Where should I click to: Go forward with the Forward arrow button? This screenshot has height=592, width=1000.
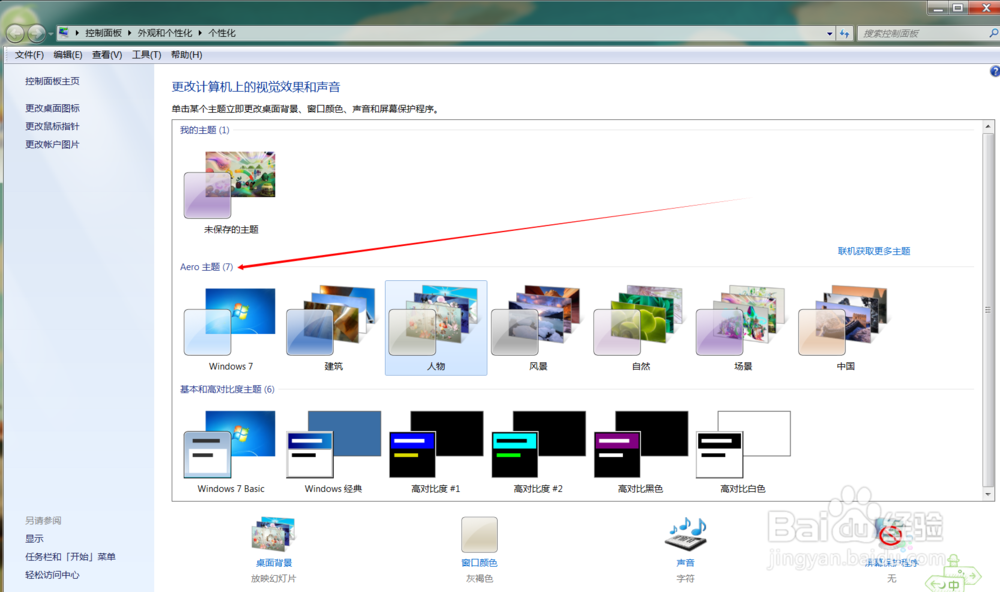click(x=36, y=33)
